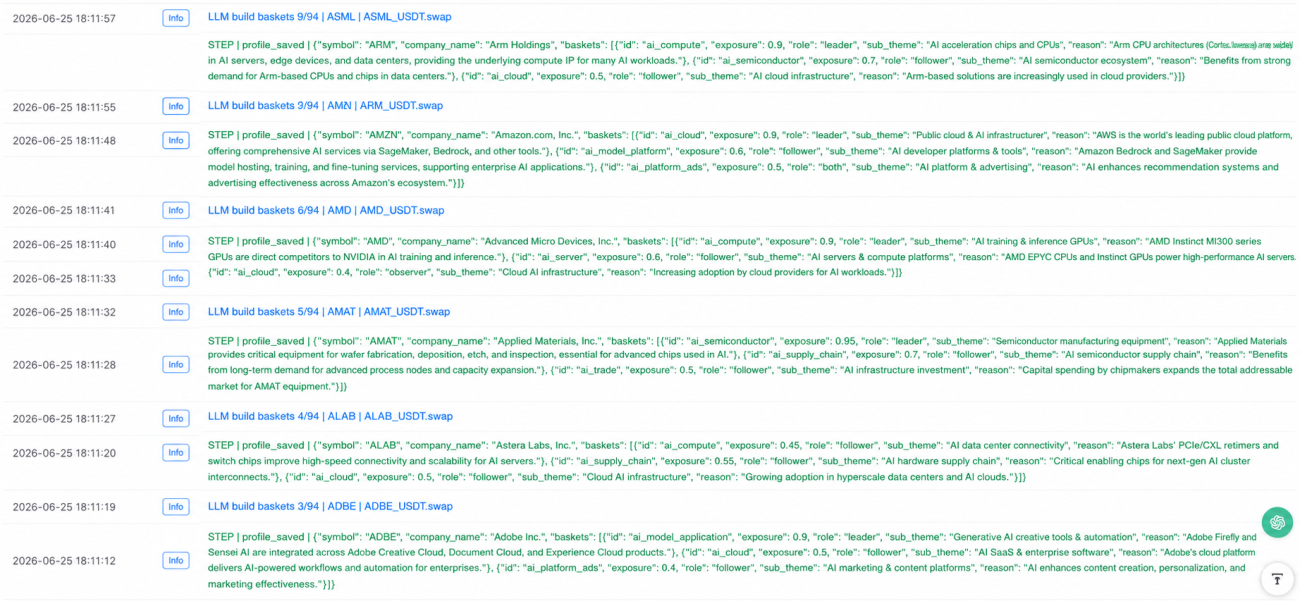Open the green AI assistant chat icon
The image size is (1300, 601).
point(1276,522)
